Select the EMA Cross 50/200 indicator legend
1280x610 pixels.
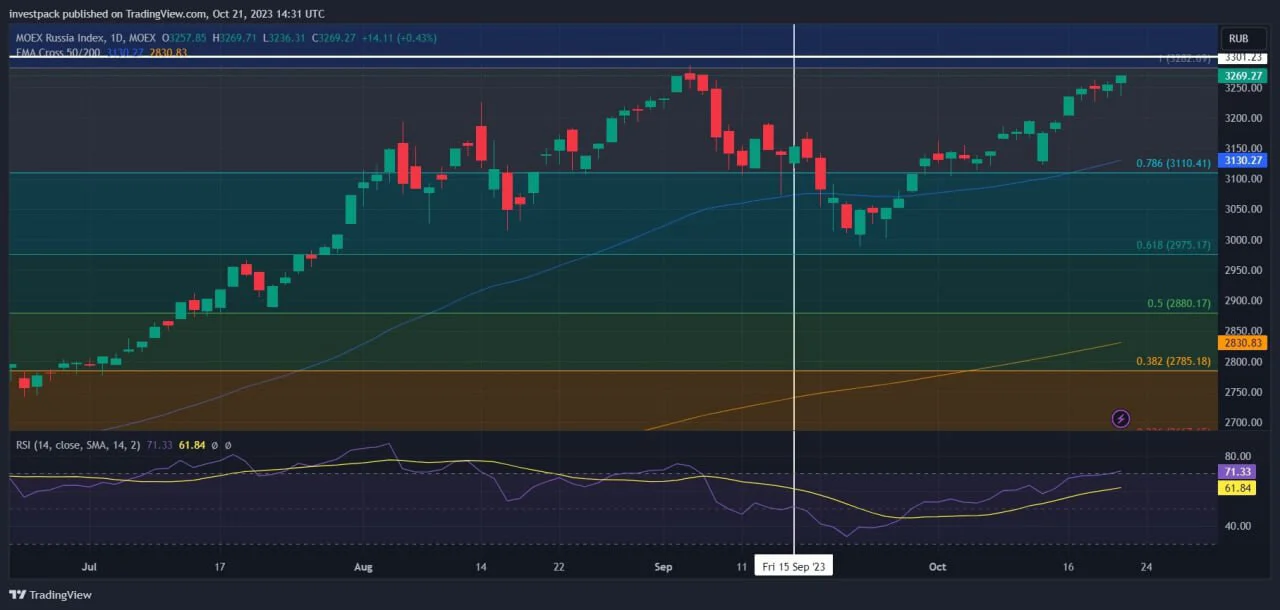pos(57,52)
